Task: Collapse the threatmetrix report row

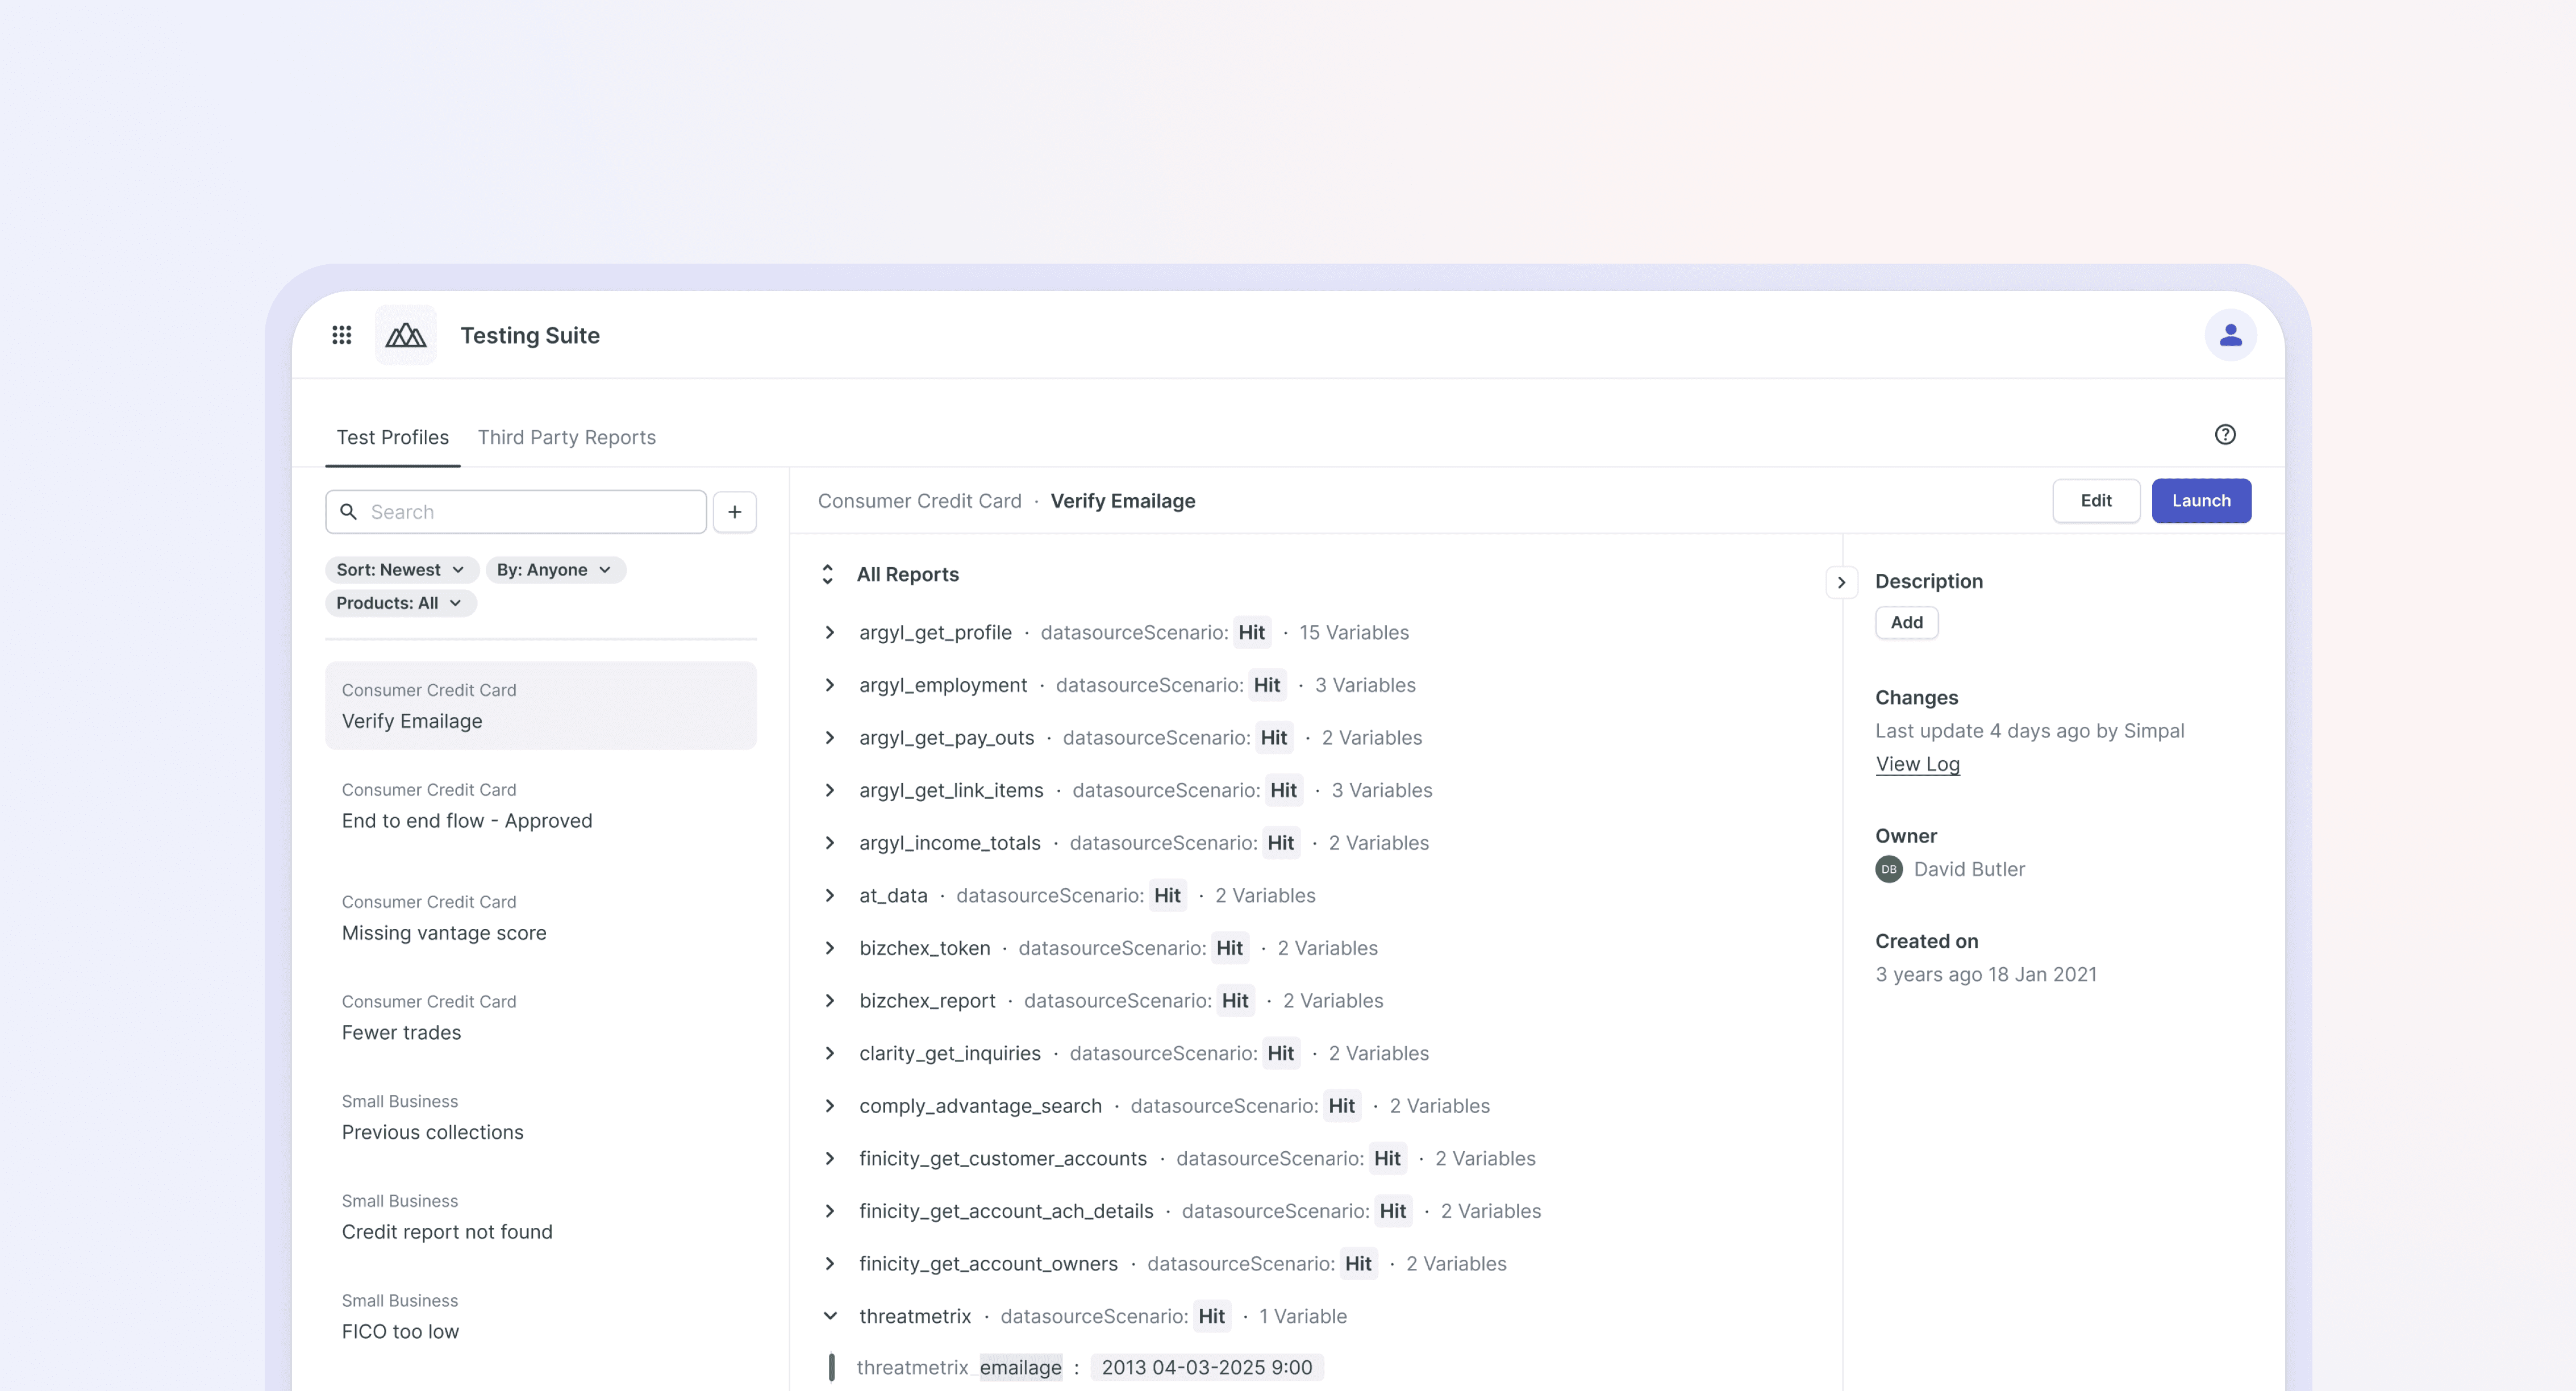Action: 829,1316
